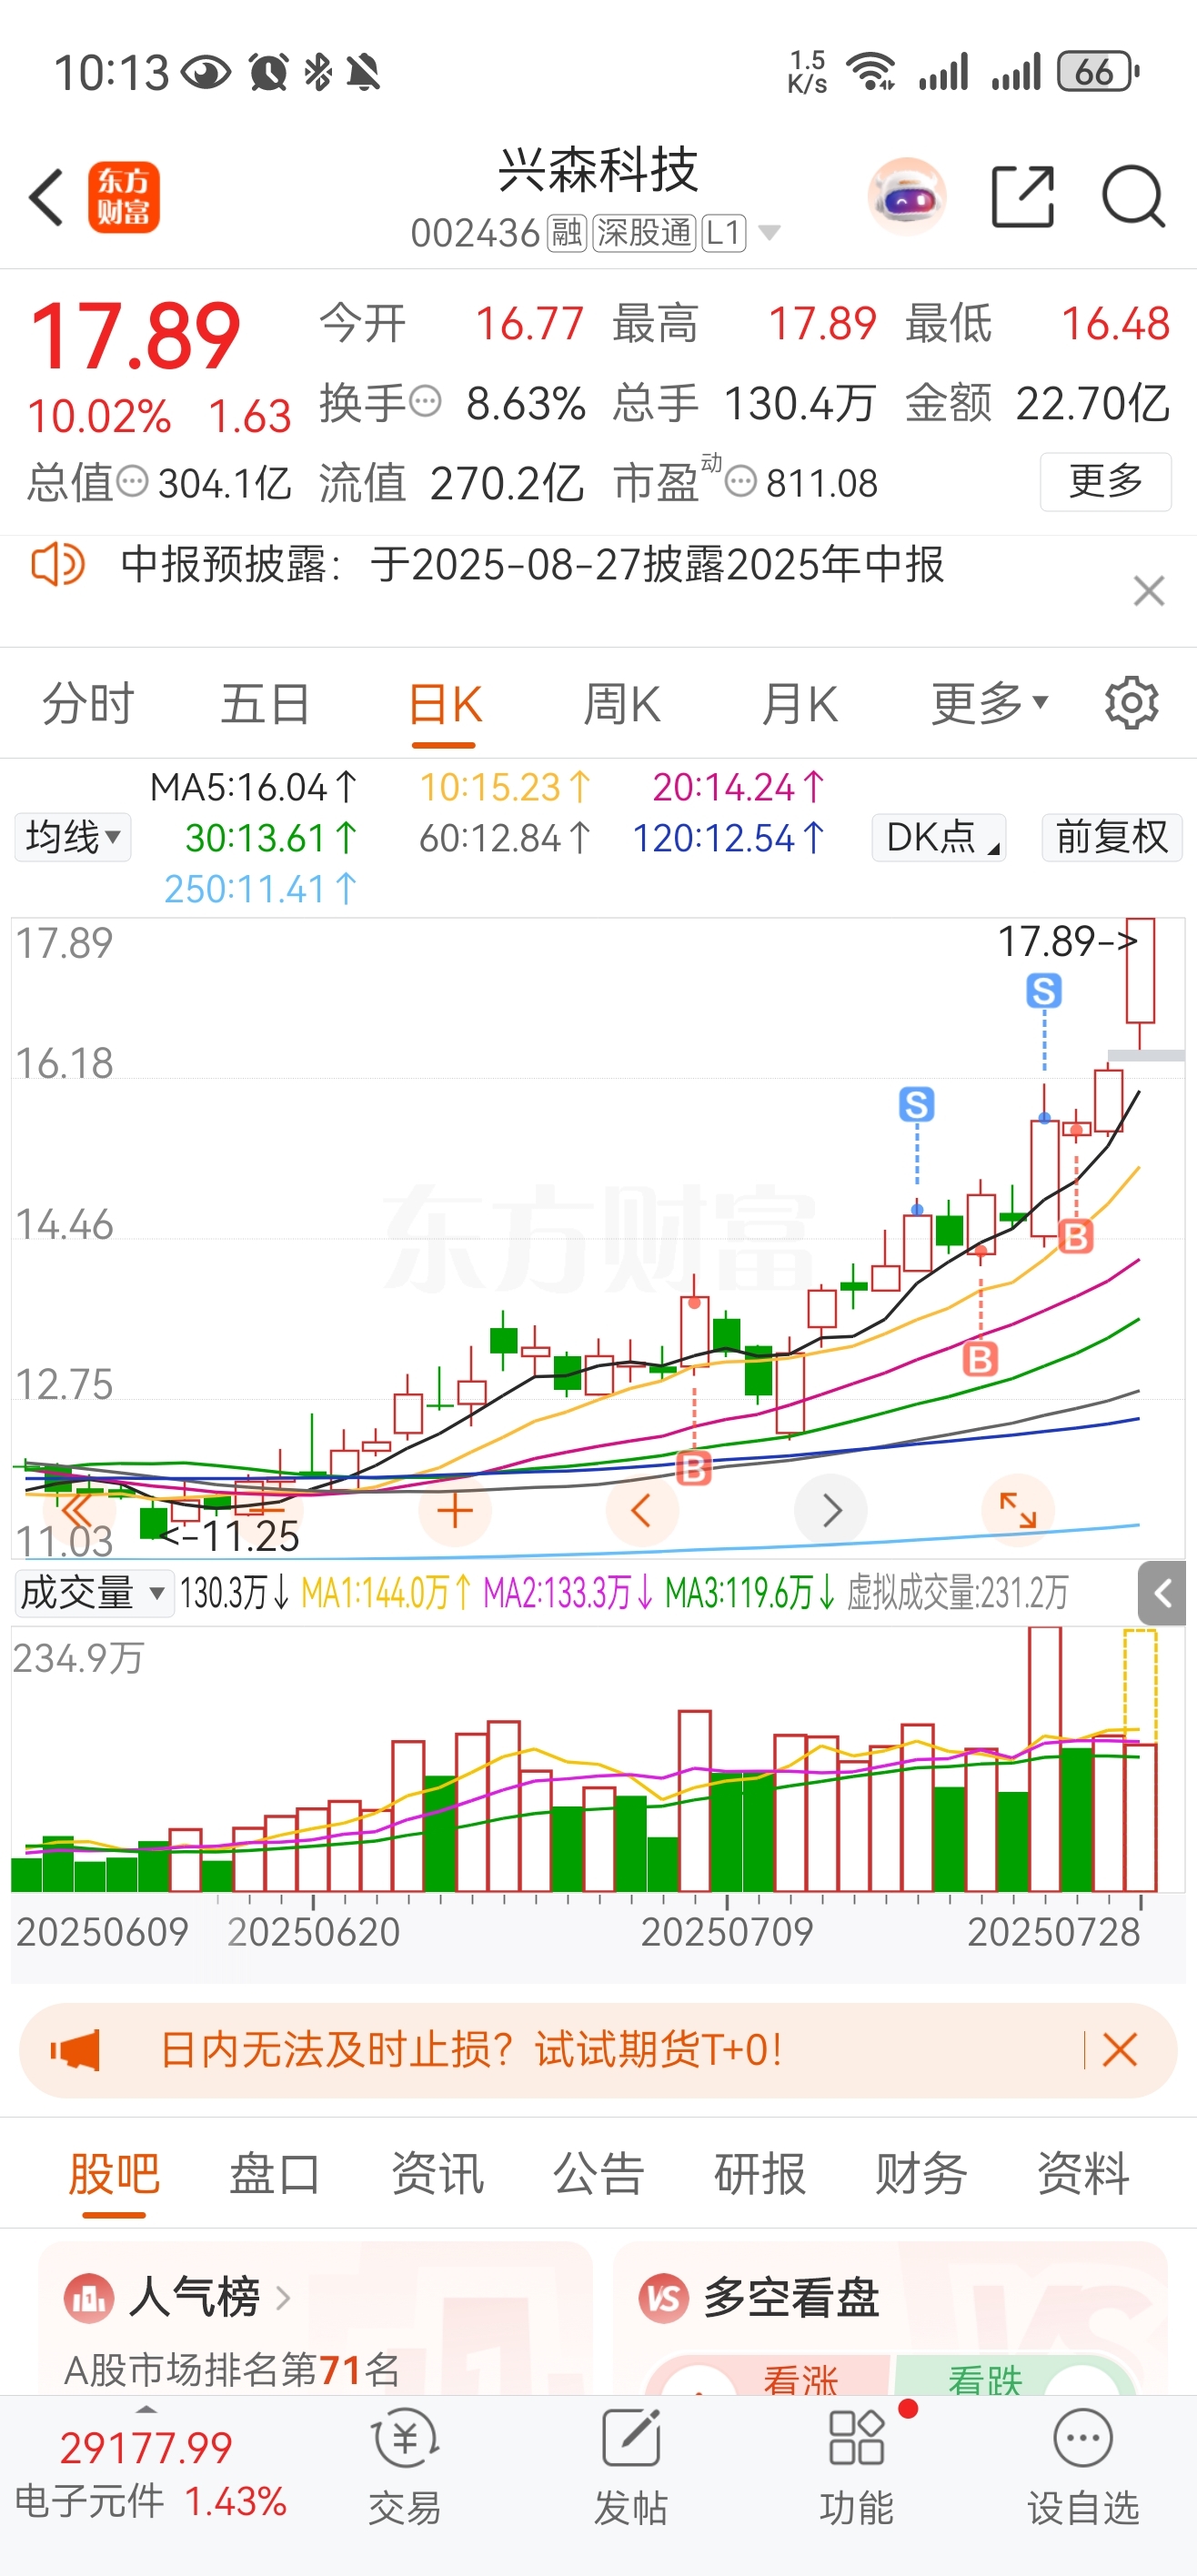Tap the B marker near 20250709
Viewport: 1197px width, 2576px height.
[x=694, y=1468]
